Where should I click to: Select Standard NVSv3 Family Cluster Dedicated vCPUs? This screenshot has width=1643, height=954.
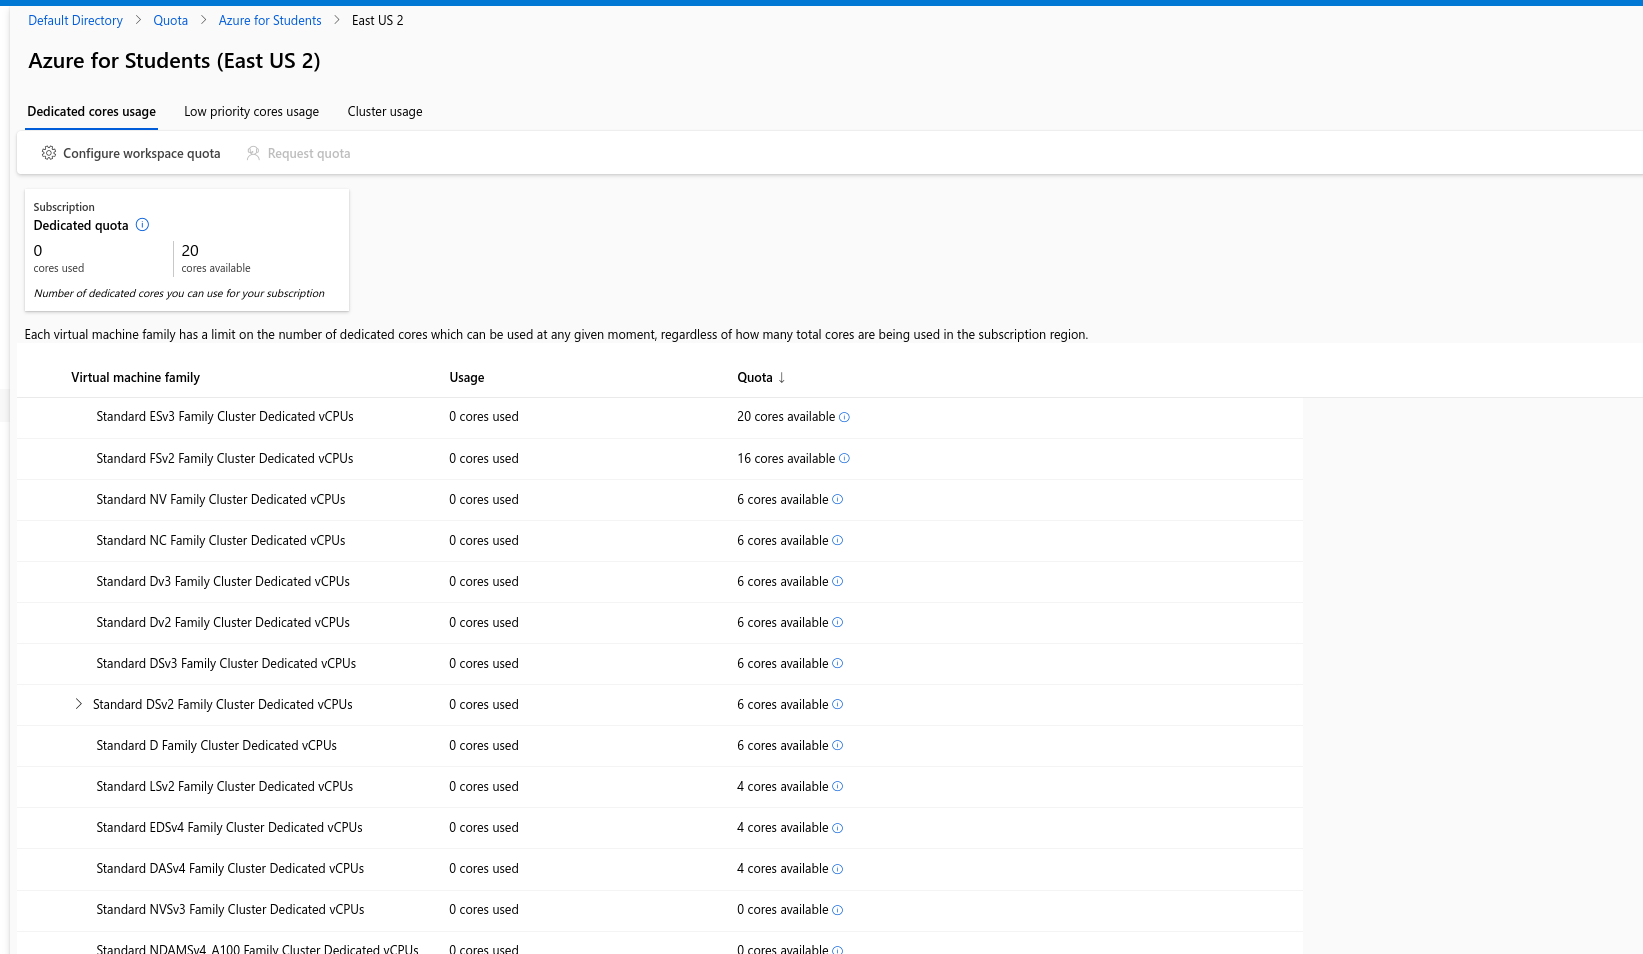click(x=230, y=909)
